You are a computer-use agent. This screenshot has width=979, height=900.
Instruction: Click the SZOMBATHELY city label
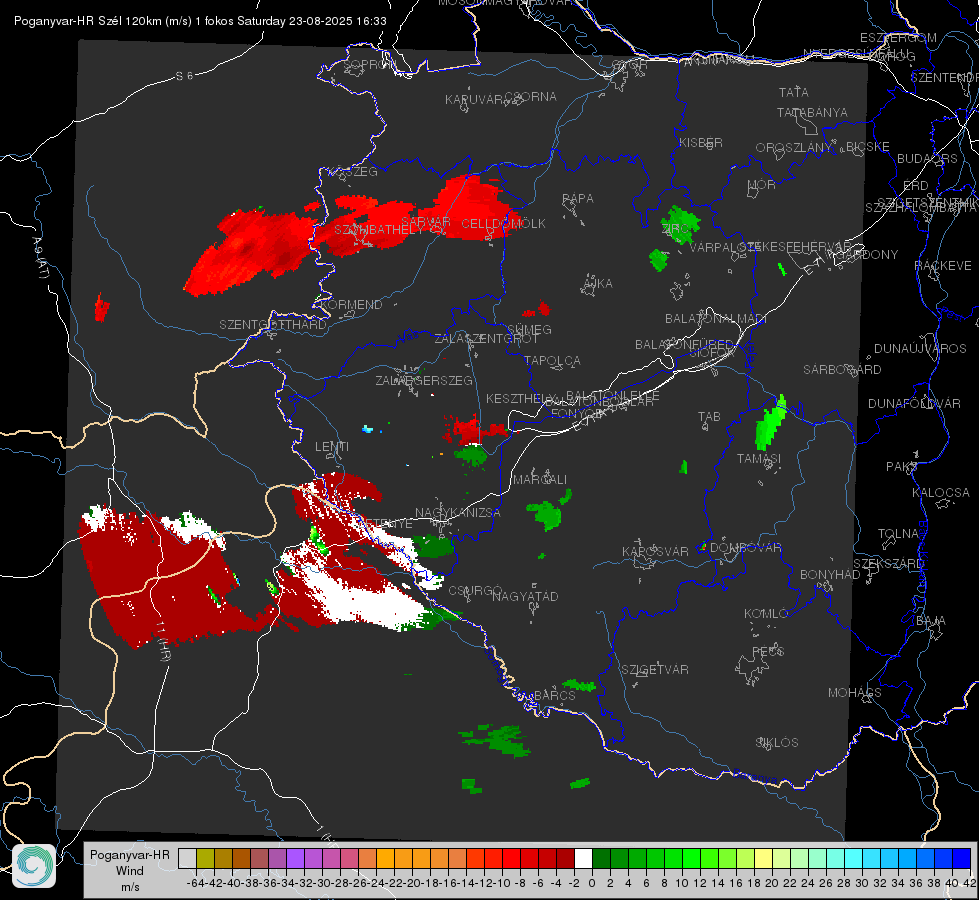point(379,230)
